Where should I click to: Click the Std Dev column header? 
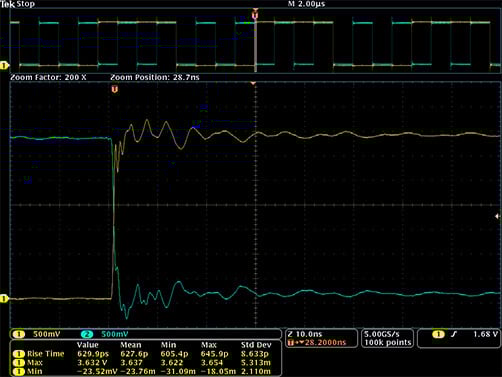click(x=256, y=345)
